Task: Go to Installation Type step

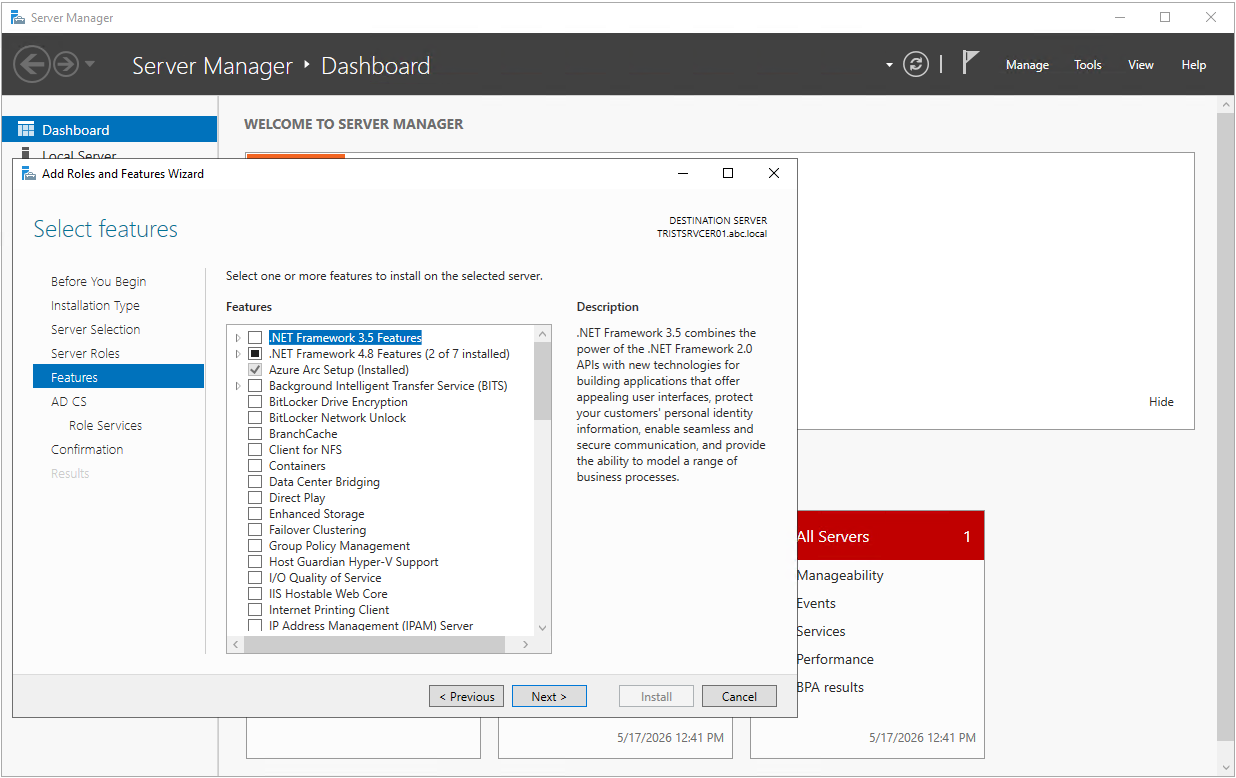Action: coord(96,306)
